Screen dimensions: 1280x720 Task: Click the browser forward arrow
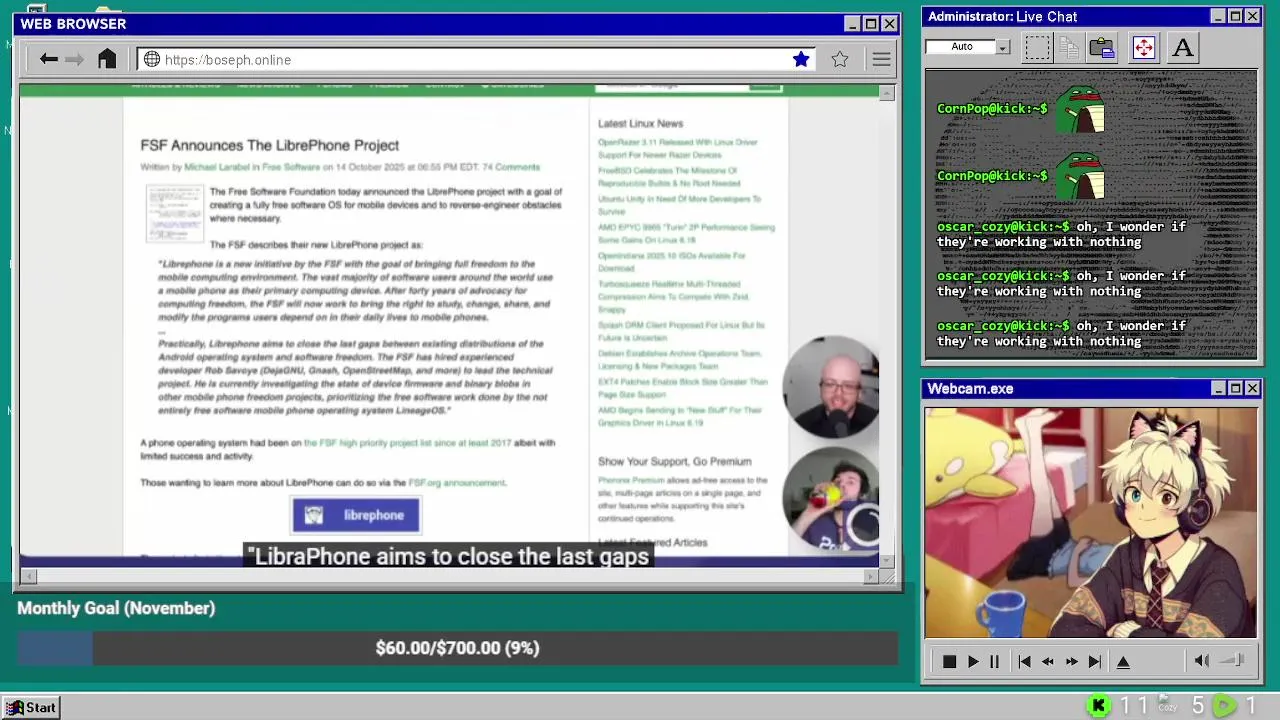(x=74, y=59)
